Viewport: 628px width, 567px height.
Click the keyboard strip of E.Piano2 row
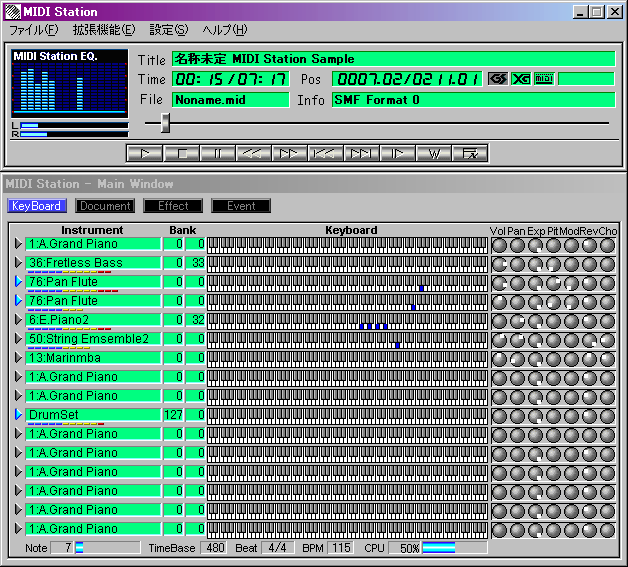tap(347, 321)
